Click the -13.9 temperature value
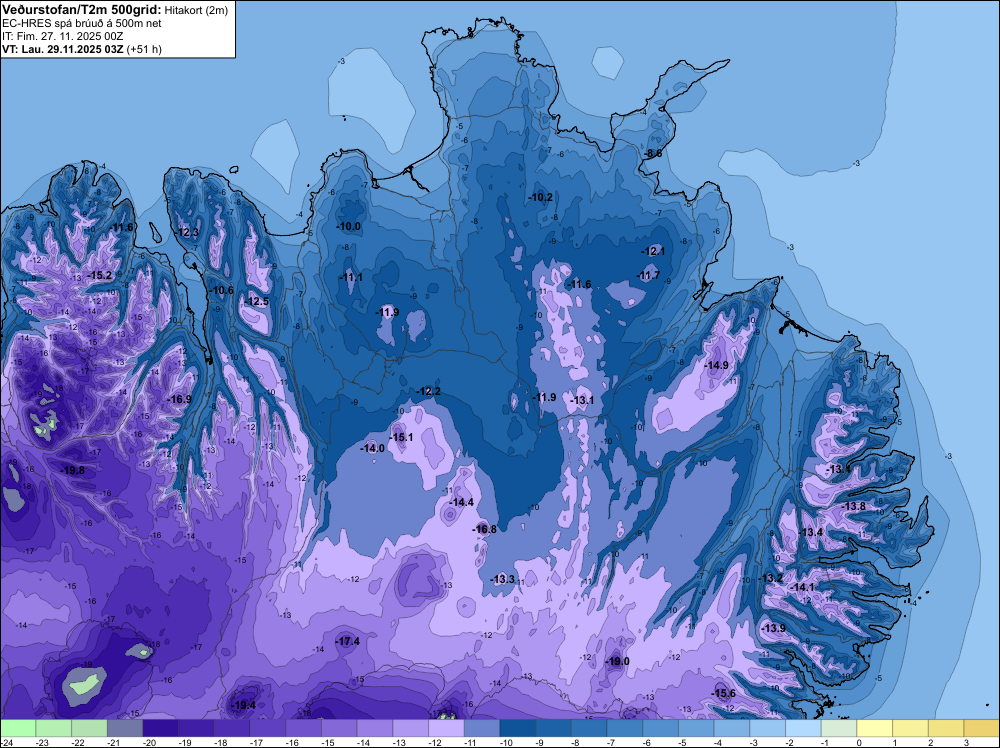This screenshot has width=1000, height=748. click(x=774, y=628)
